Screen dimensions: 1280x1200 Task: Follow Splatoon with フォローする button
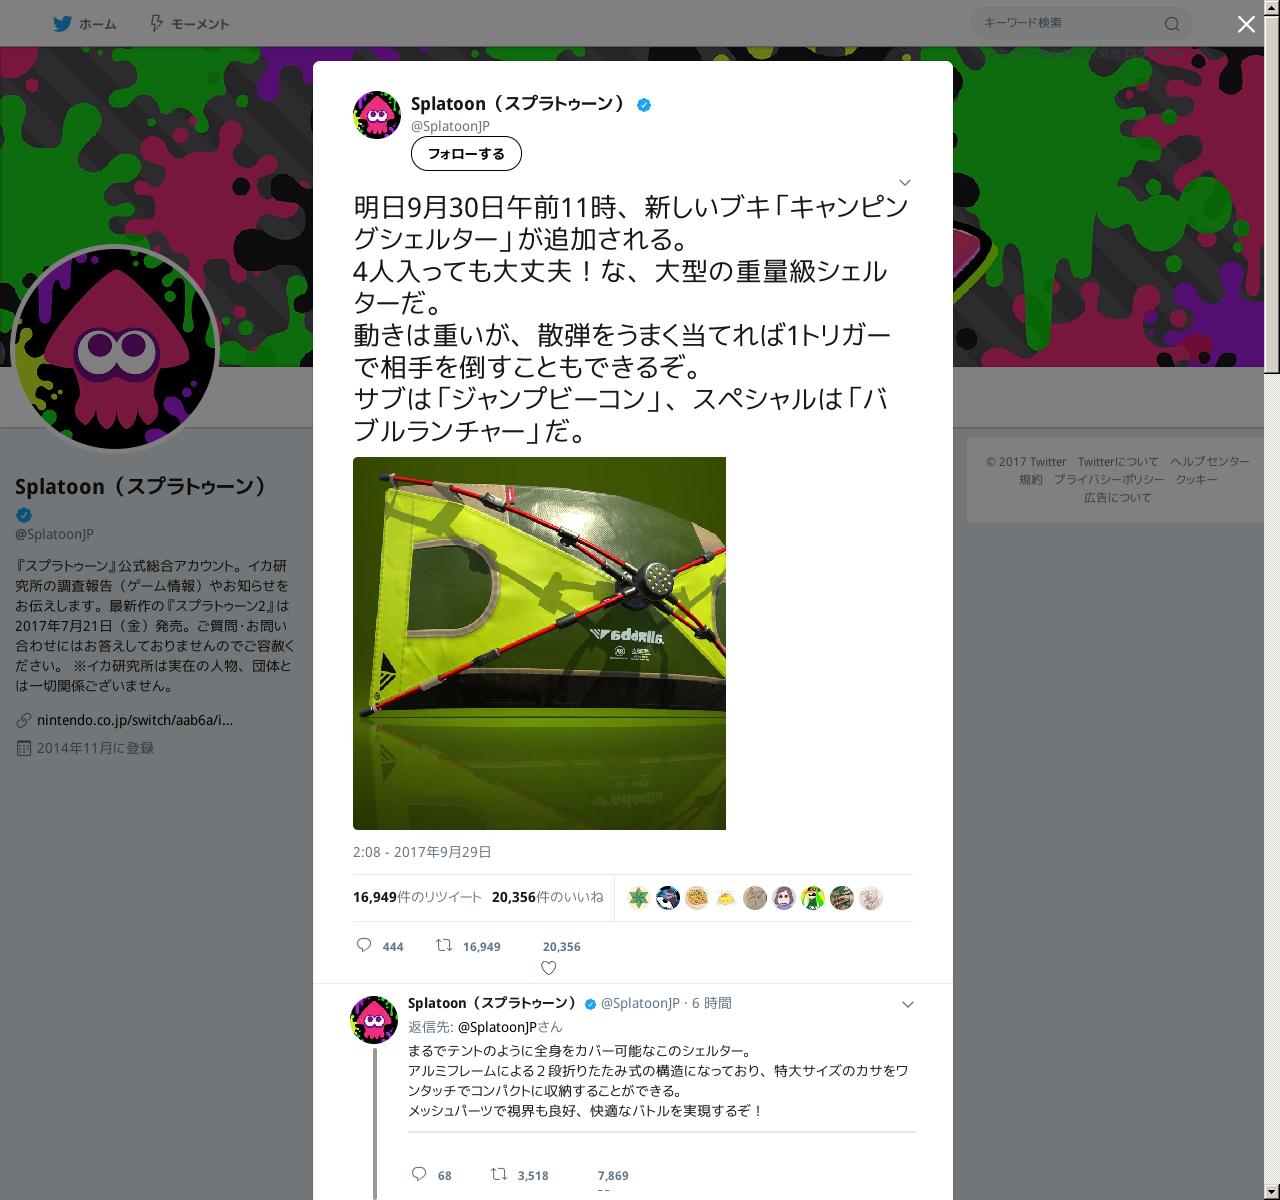coord(466,154)
